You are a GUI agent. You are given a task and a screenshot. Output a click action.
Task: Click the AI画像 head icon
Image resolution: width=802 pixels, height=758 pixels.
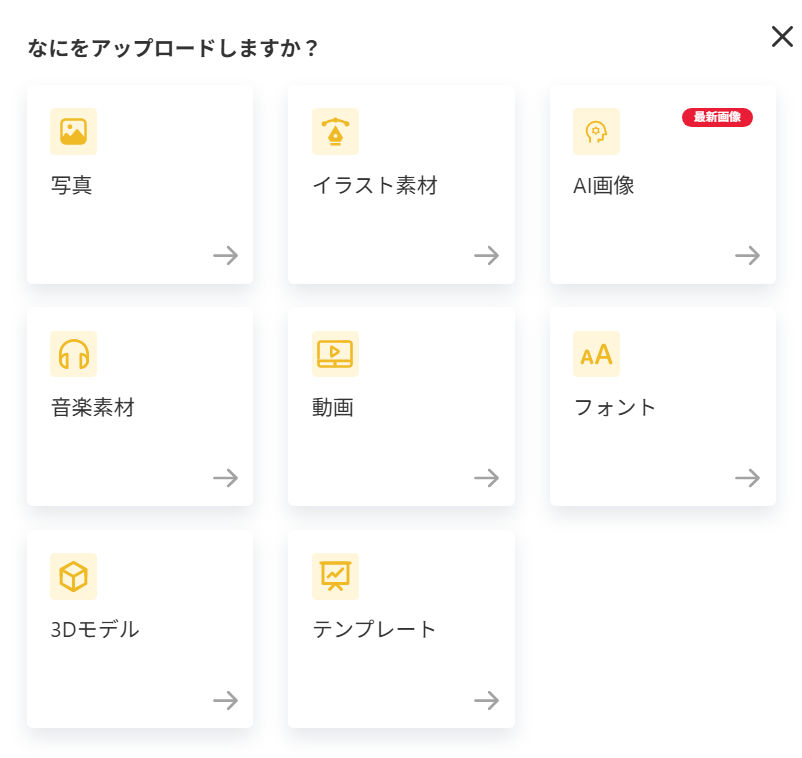click(x=596, y=131)
